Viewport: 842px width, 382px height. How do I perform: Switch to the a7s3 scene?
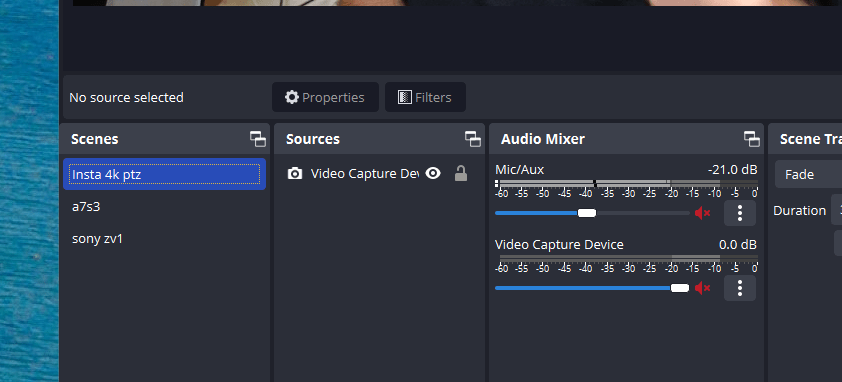point(164,206)
